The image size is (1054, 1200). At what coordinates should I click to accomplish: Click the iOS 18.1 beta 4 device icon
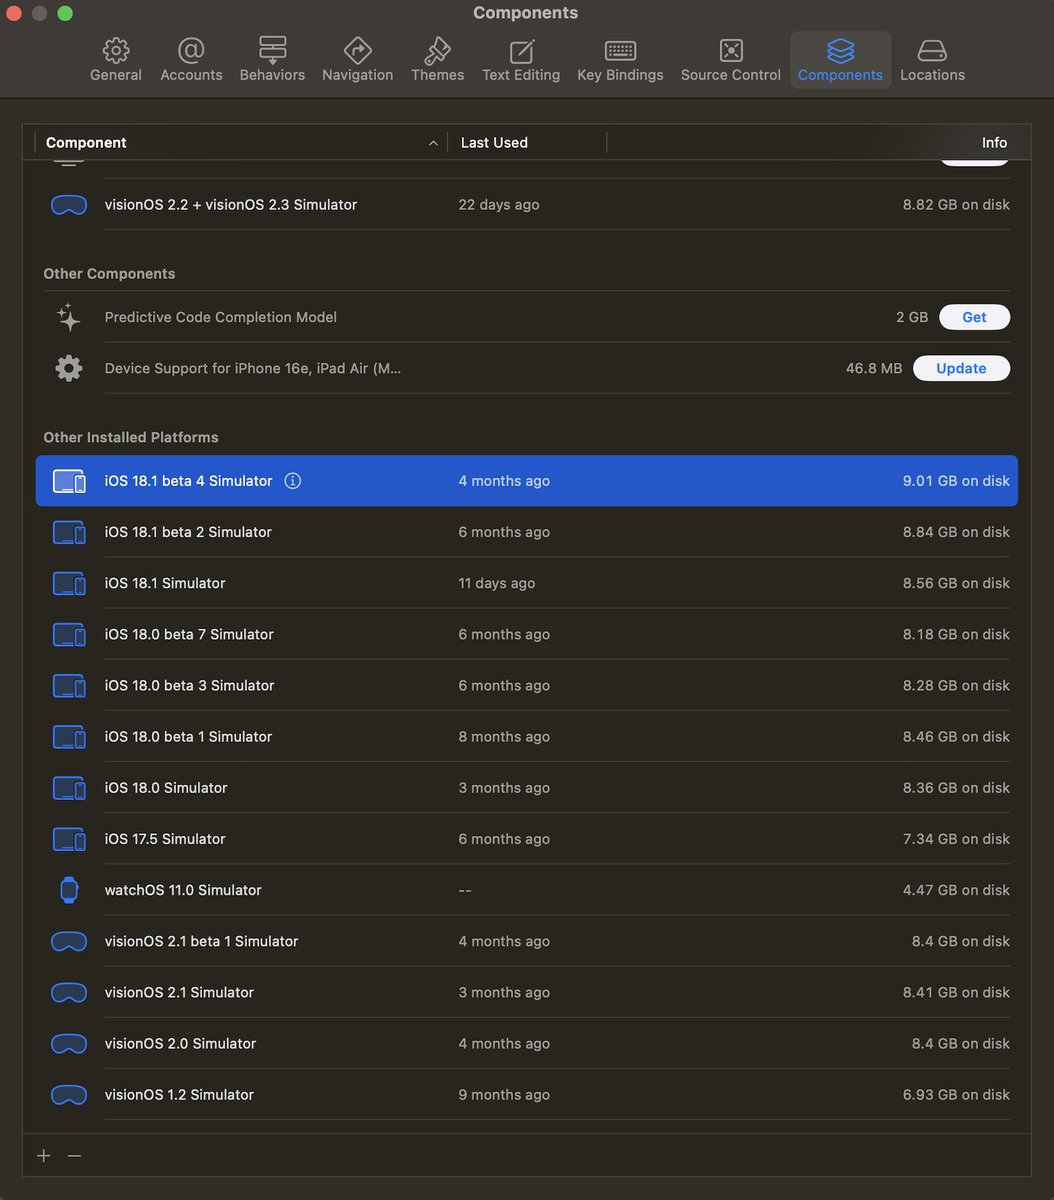[69, 481]
